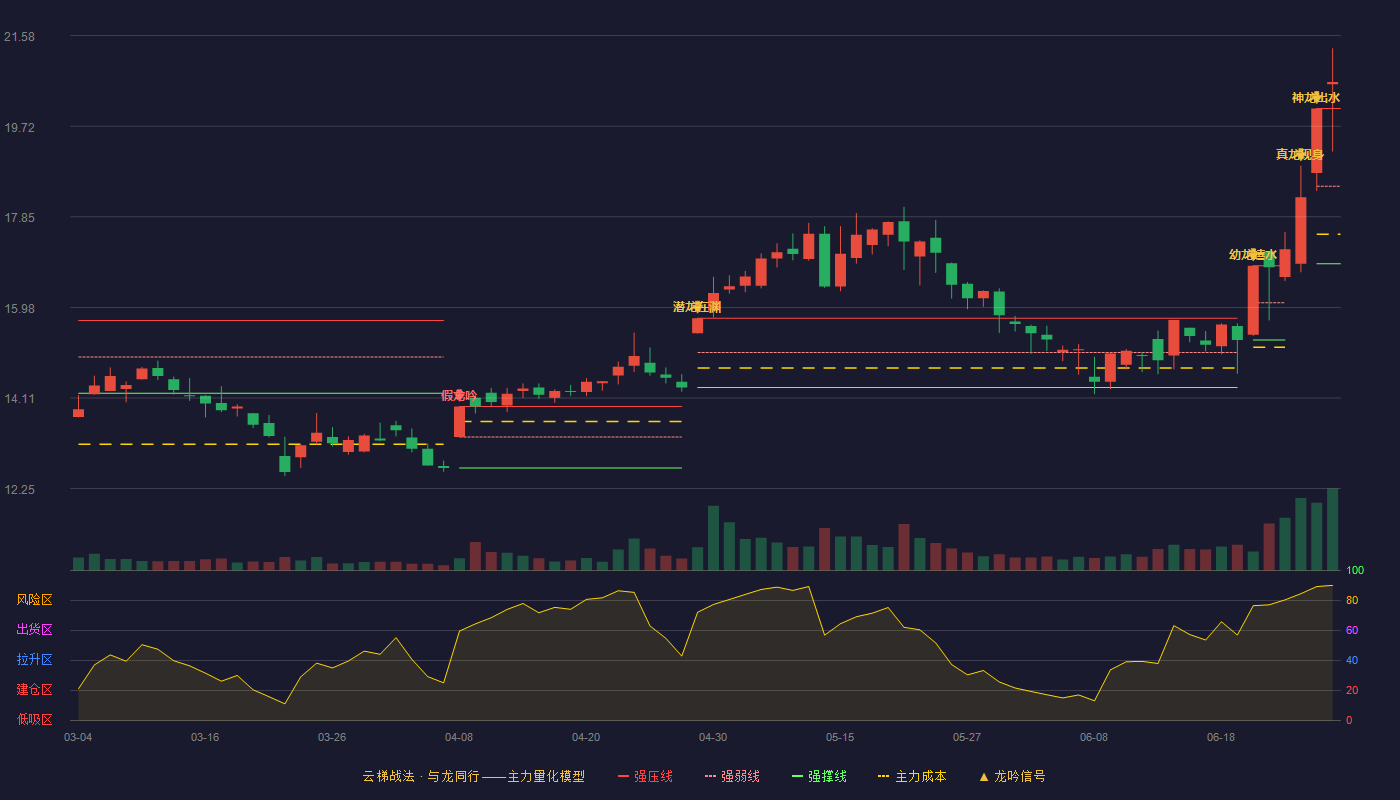The image size is (1400, 800).
Task: Toggle the 龙吟信号 legend series
Action: [1012, 776]
